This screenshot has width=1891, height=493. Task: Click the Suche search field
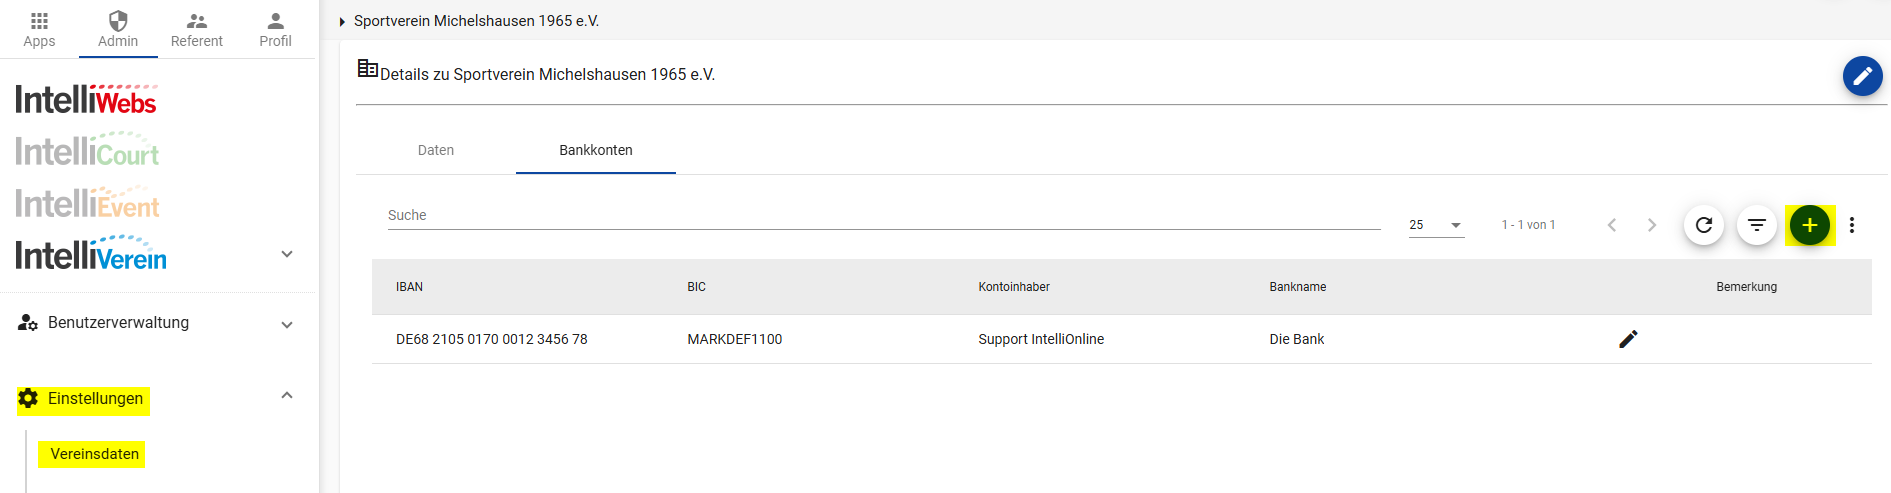(884, 216)
